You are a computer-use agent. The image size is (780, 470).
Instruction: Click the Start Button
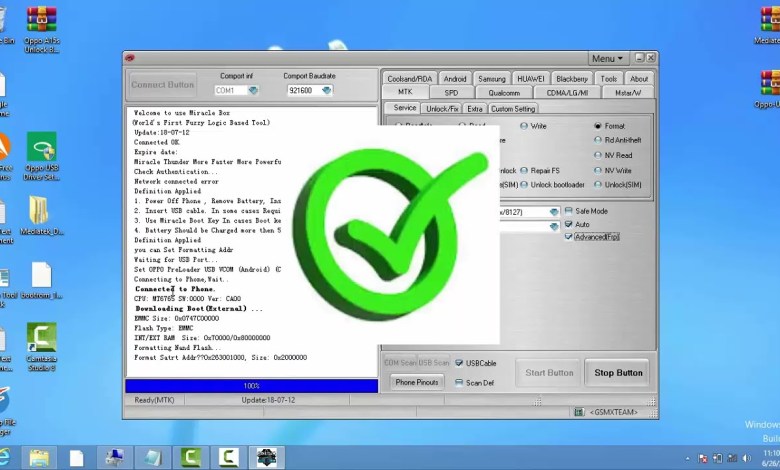[x=549, y=373]
